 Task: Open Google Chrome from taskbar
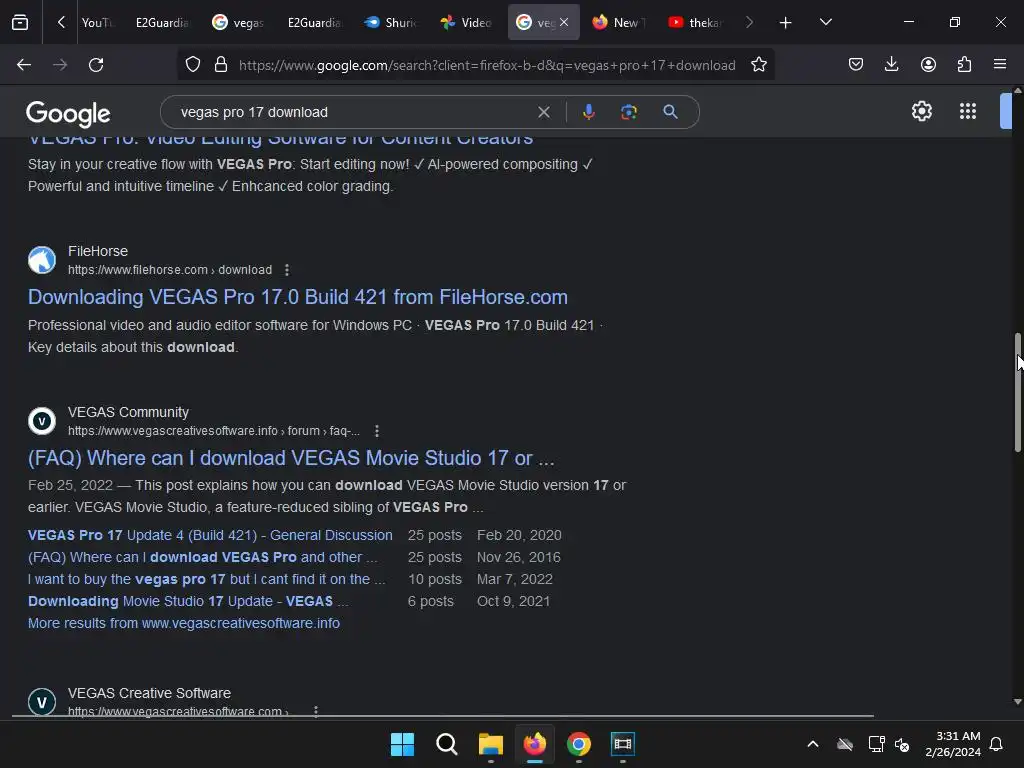coord(579,744)
